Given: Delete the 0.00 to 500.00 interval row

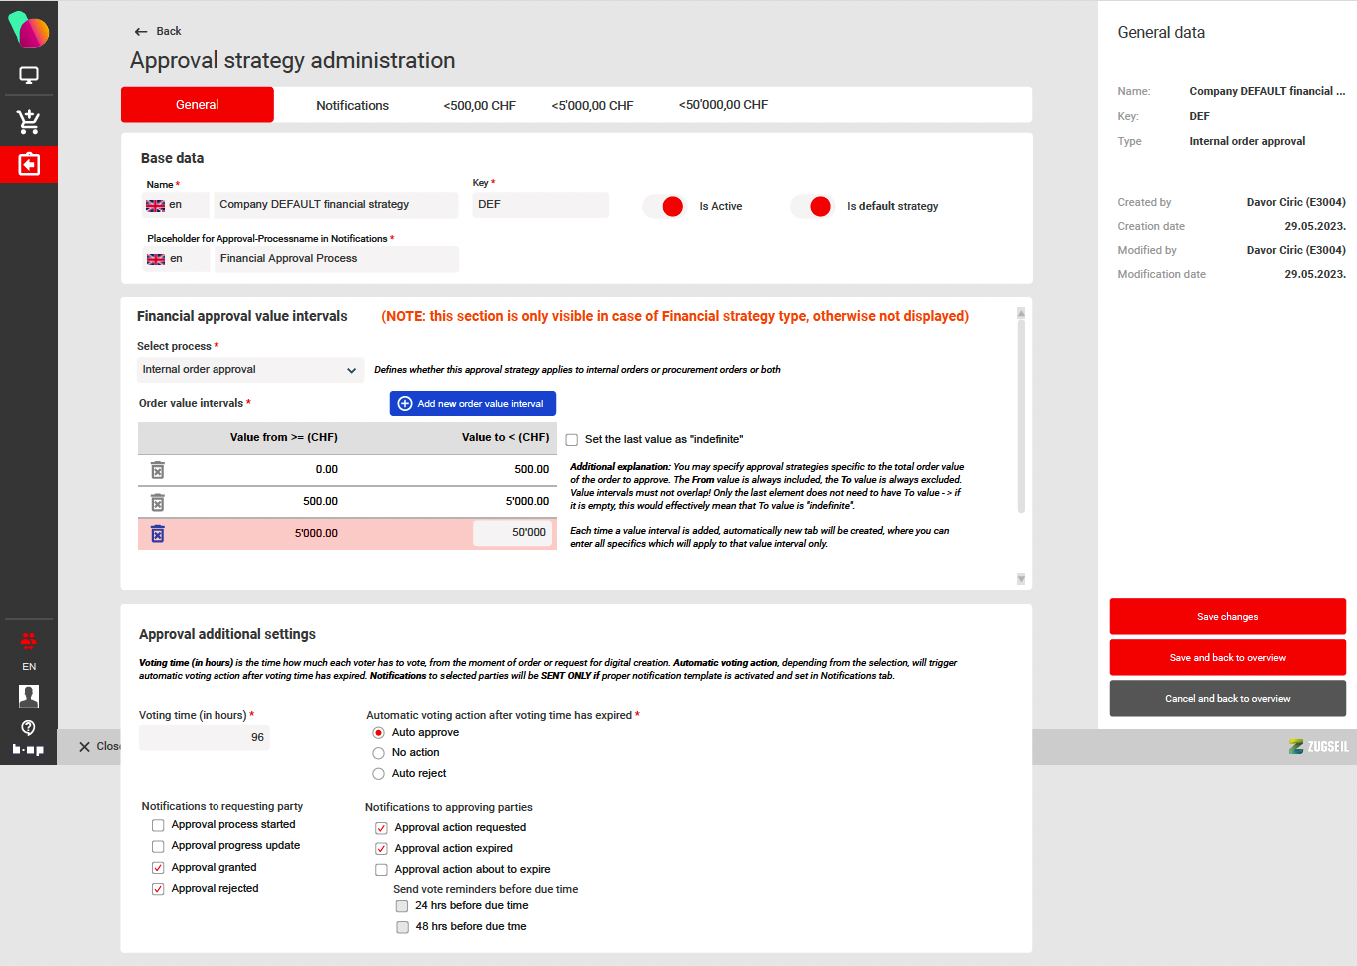Looking at the screenshot, I should point(157,470).
